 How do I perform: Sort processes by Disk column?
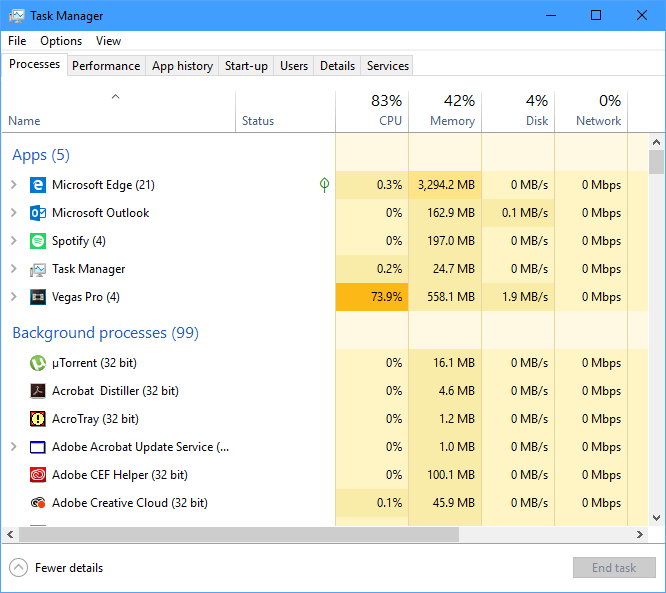[518, 112]
